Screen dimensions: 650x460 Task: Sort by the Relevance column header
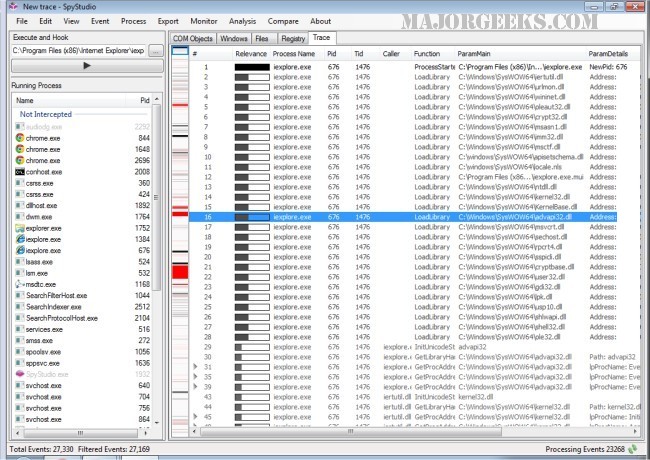[251, 54]
